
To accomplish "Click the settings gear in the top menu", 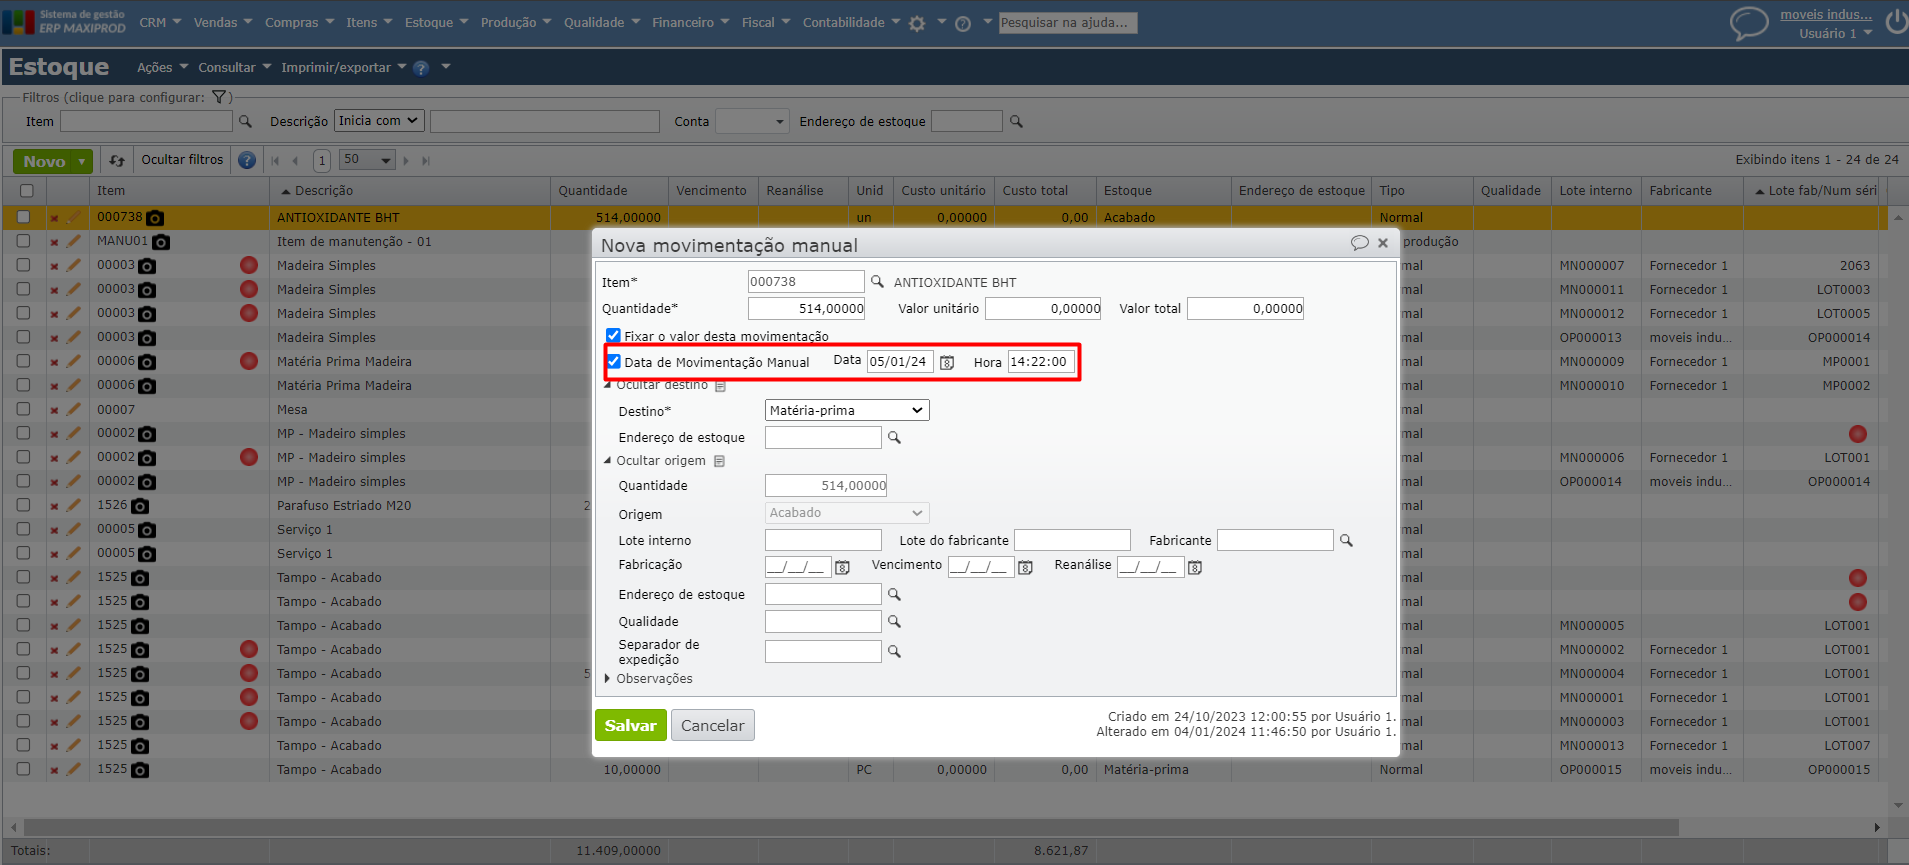I will pyautogui.click(x=917, y=23).
